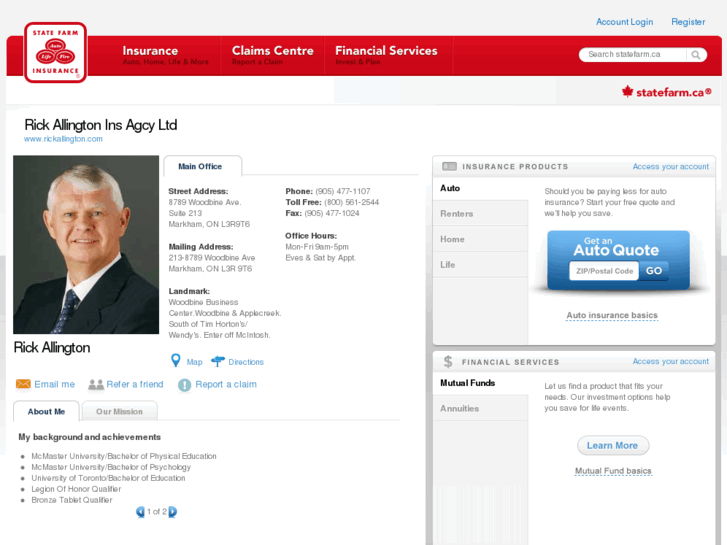Viewport: 727px width, 545px height.
Task: Go to previous page arrow in About Me
Action: tap(140, 512)
